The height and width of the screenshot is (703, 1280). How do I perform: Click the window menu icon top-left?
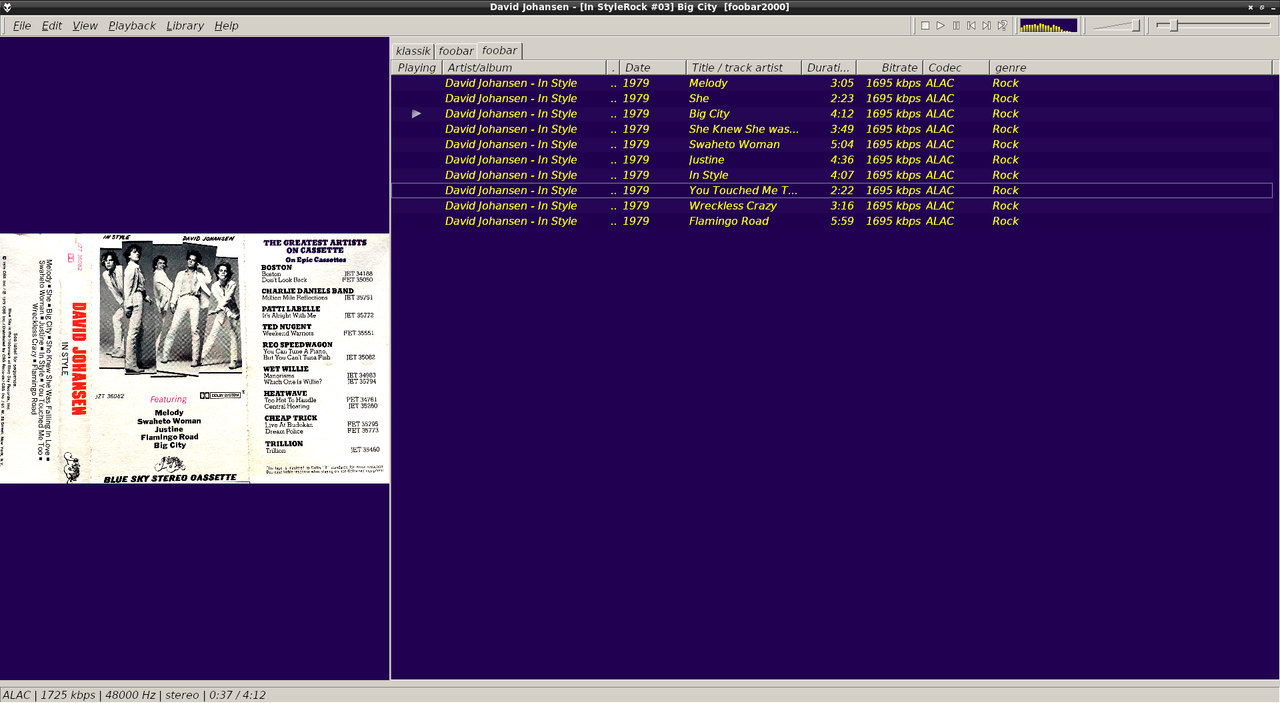[7, 7]
